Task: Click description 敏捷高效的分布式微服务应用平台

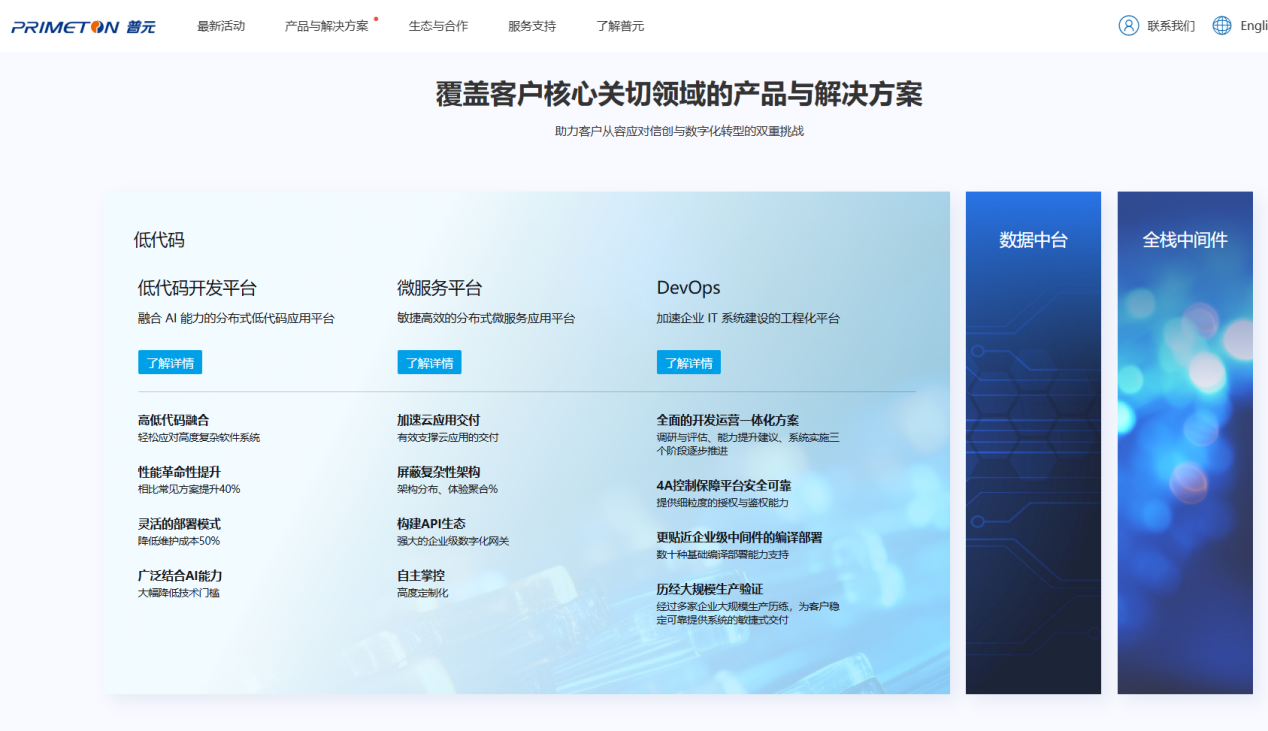Action: coord(486,318)
